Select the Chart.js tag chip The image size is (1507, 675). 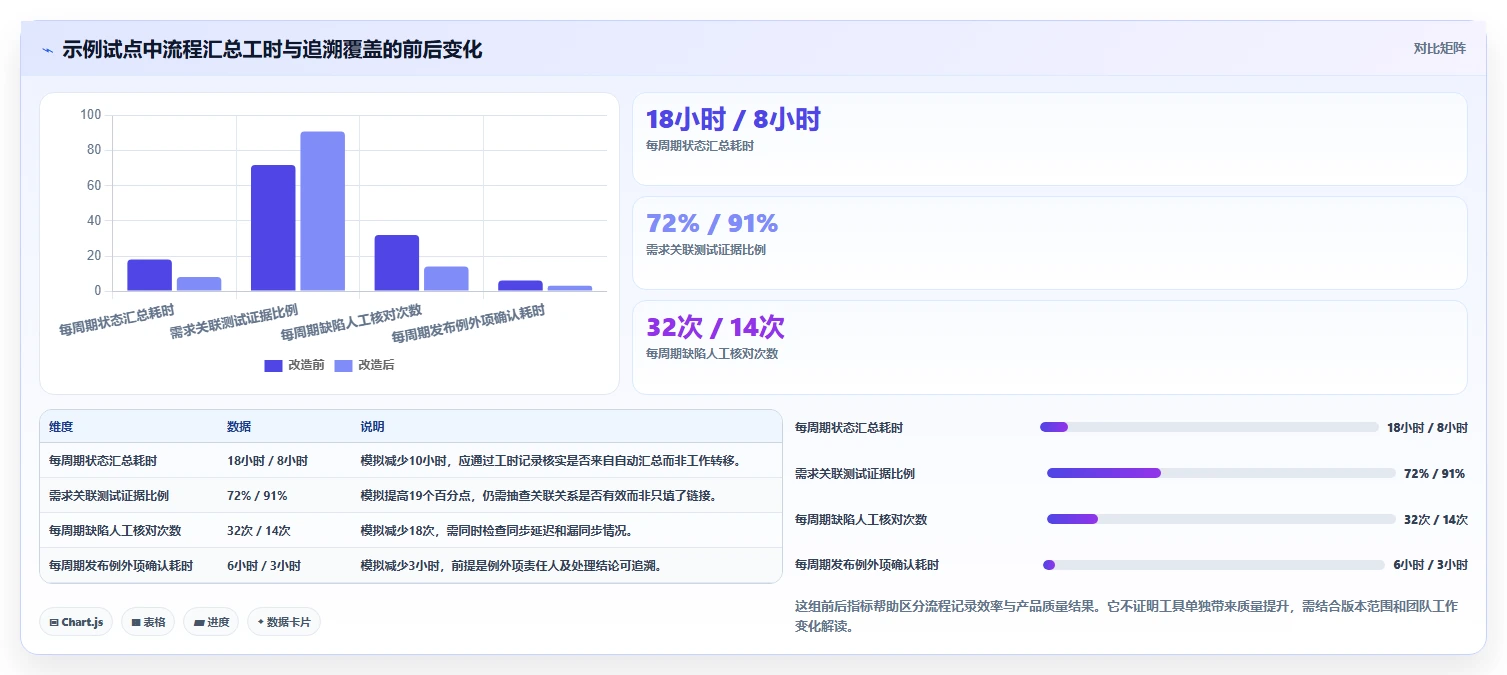76,622
